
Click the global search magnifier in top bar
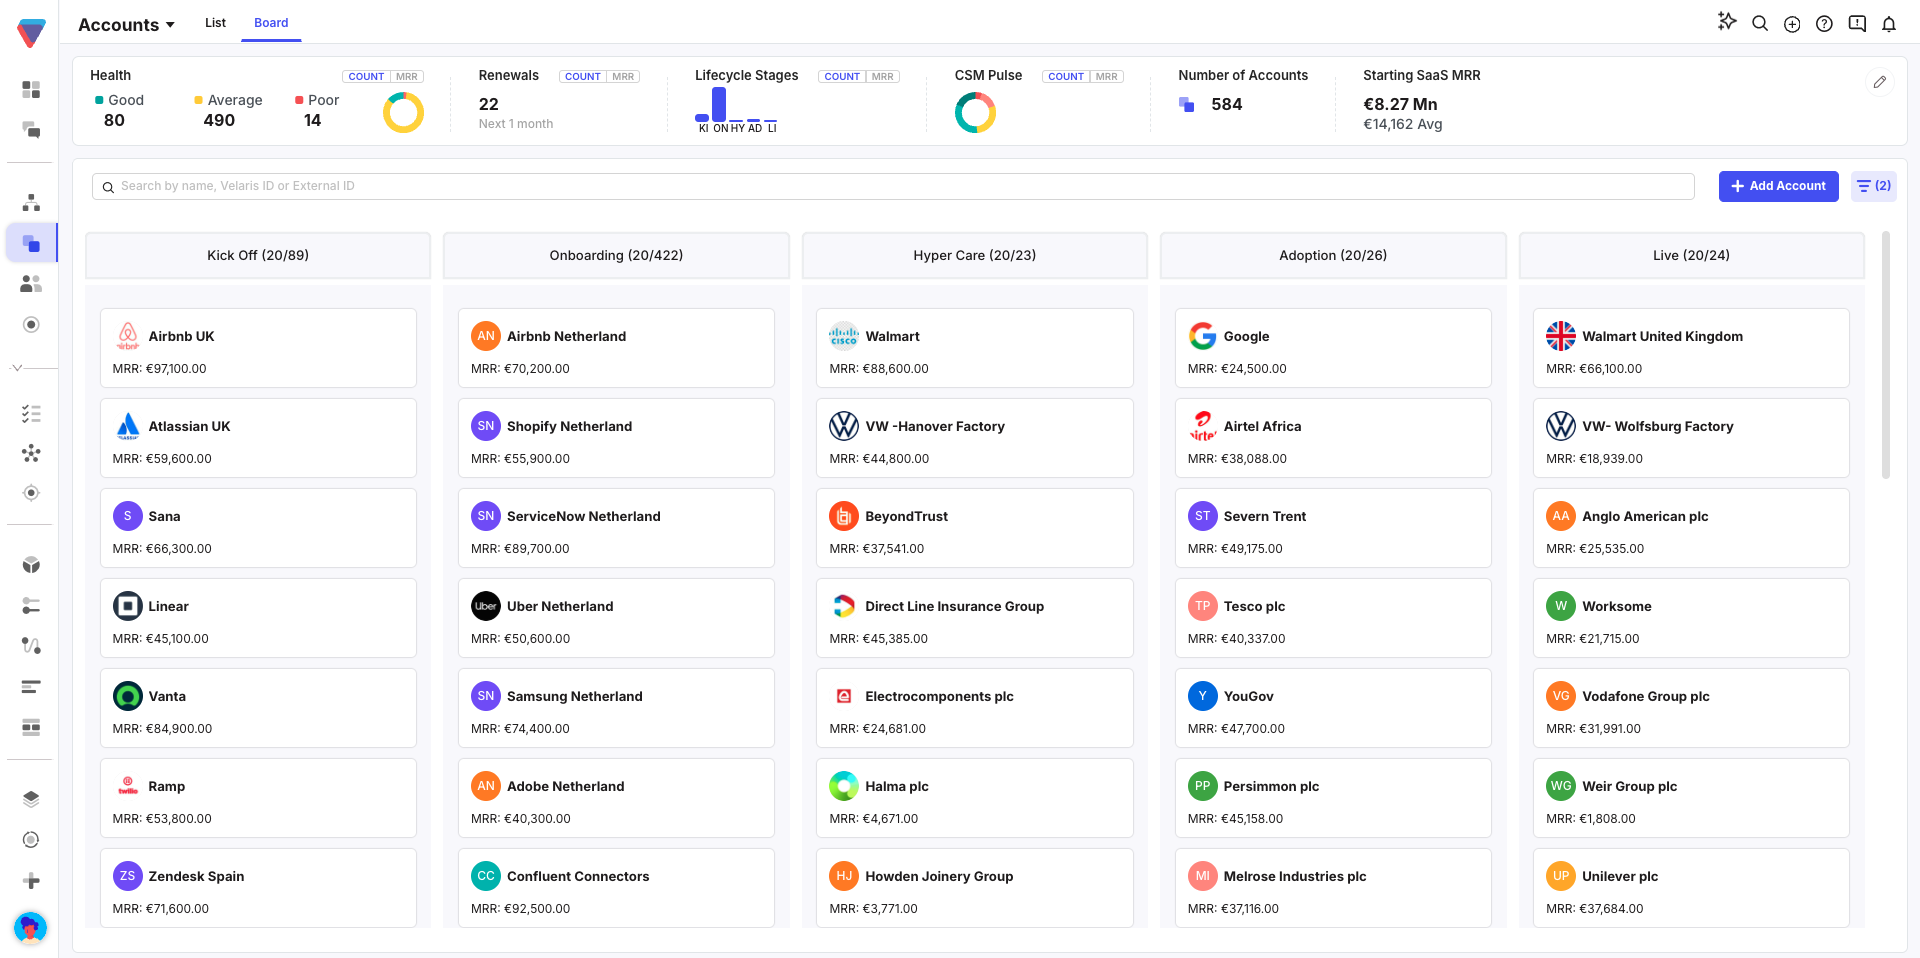click(x=1760, y=23)
